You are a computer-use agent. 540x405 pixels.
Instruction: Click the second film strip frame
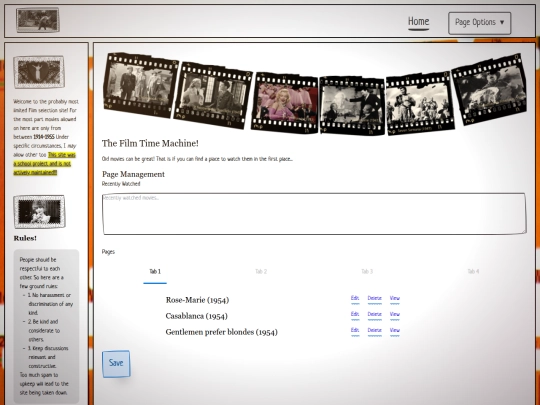pos(214,95)
